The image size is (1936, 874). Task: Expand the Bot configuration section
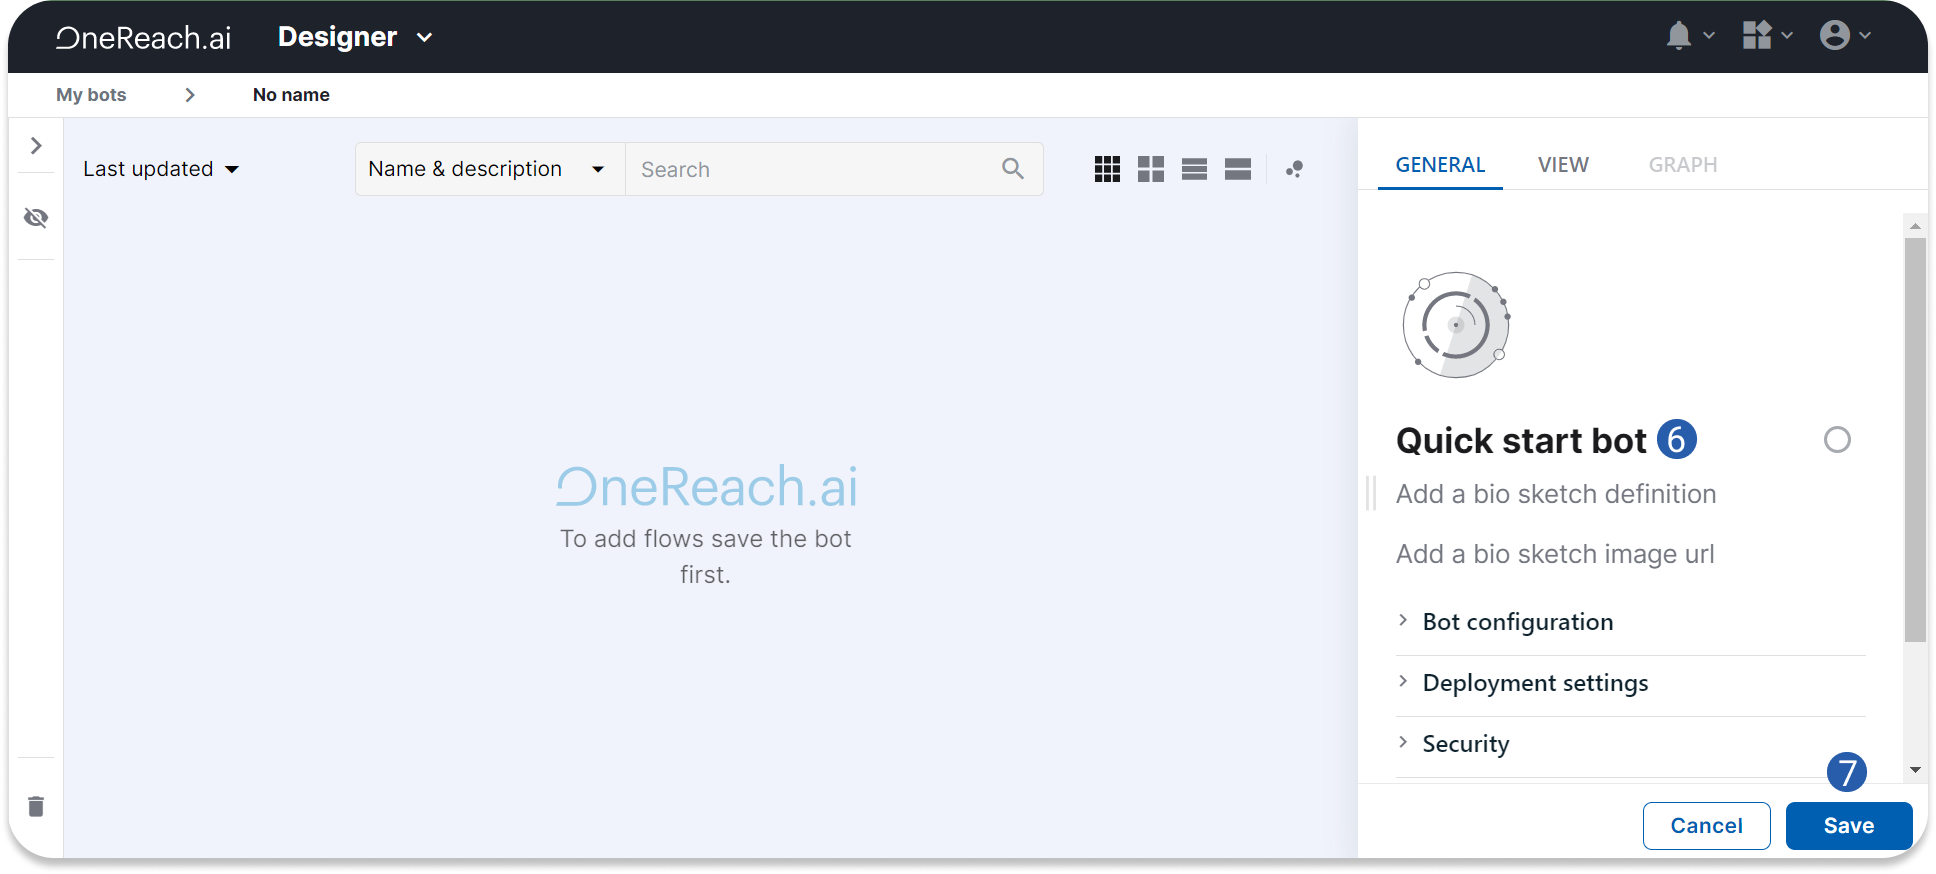click(1517, 622)
